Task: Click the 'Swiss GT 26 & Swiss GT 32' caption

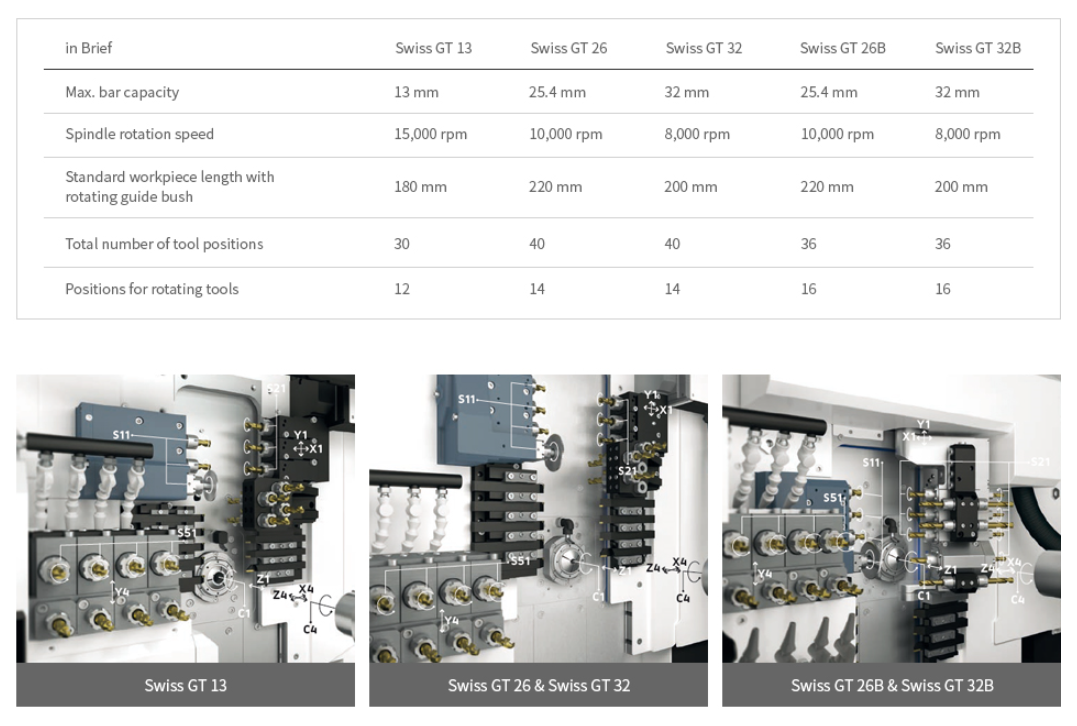Action: coord(538,685)
